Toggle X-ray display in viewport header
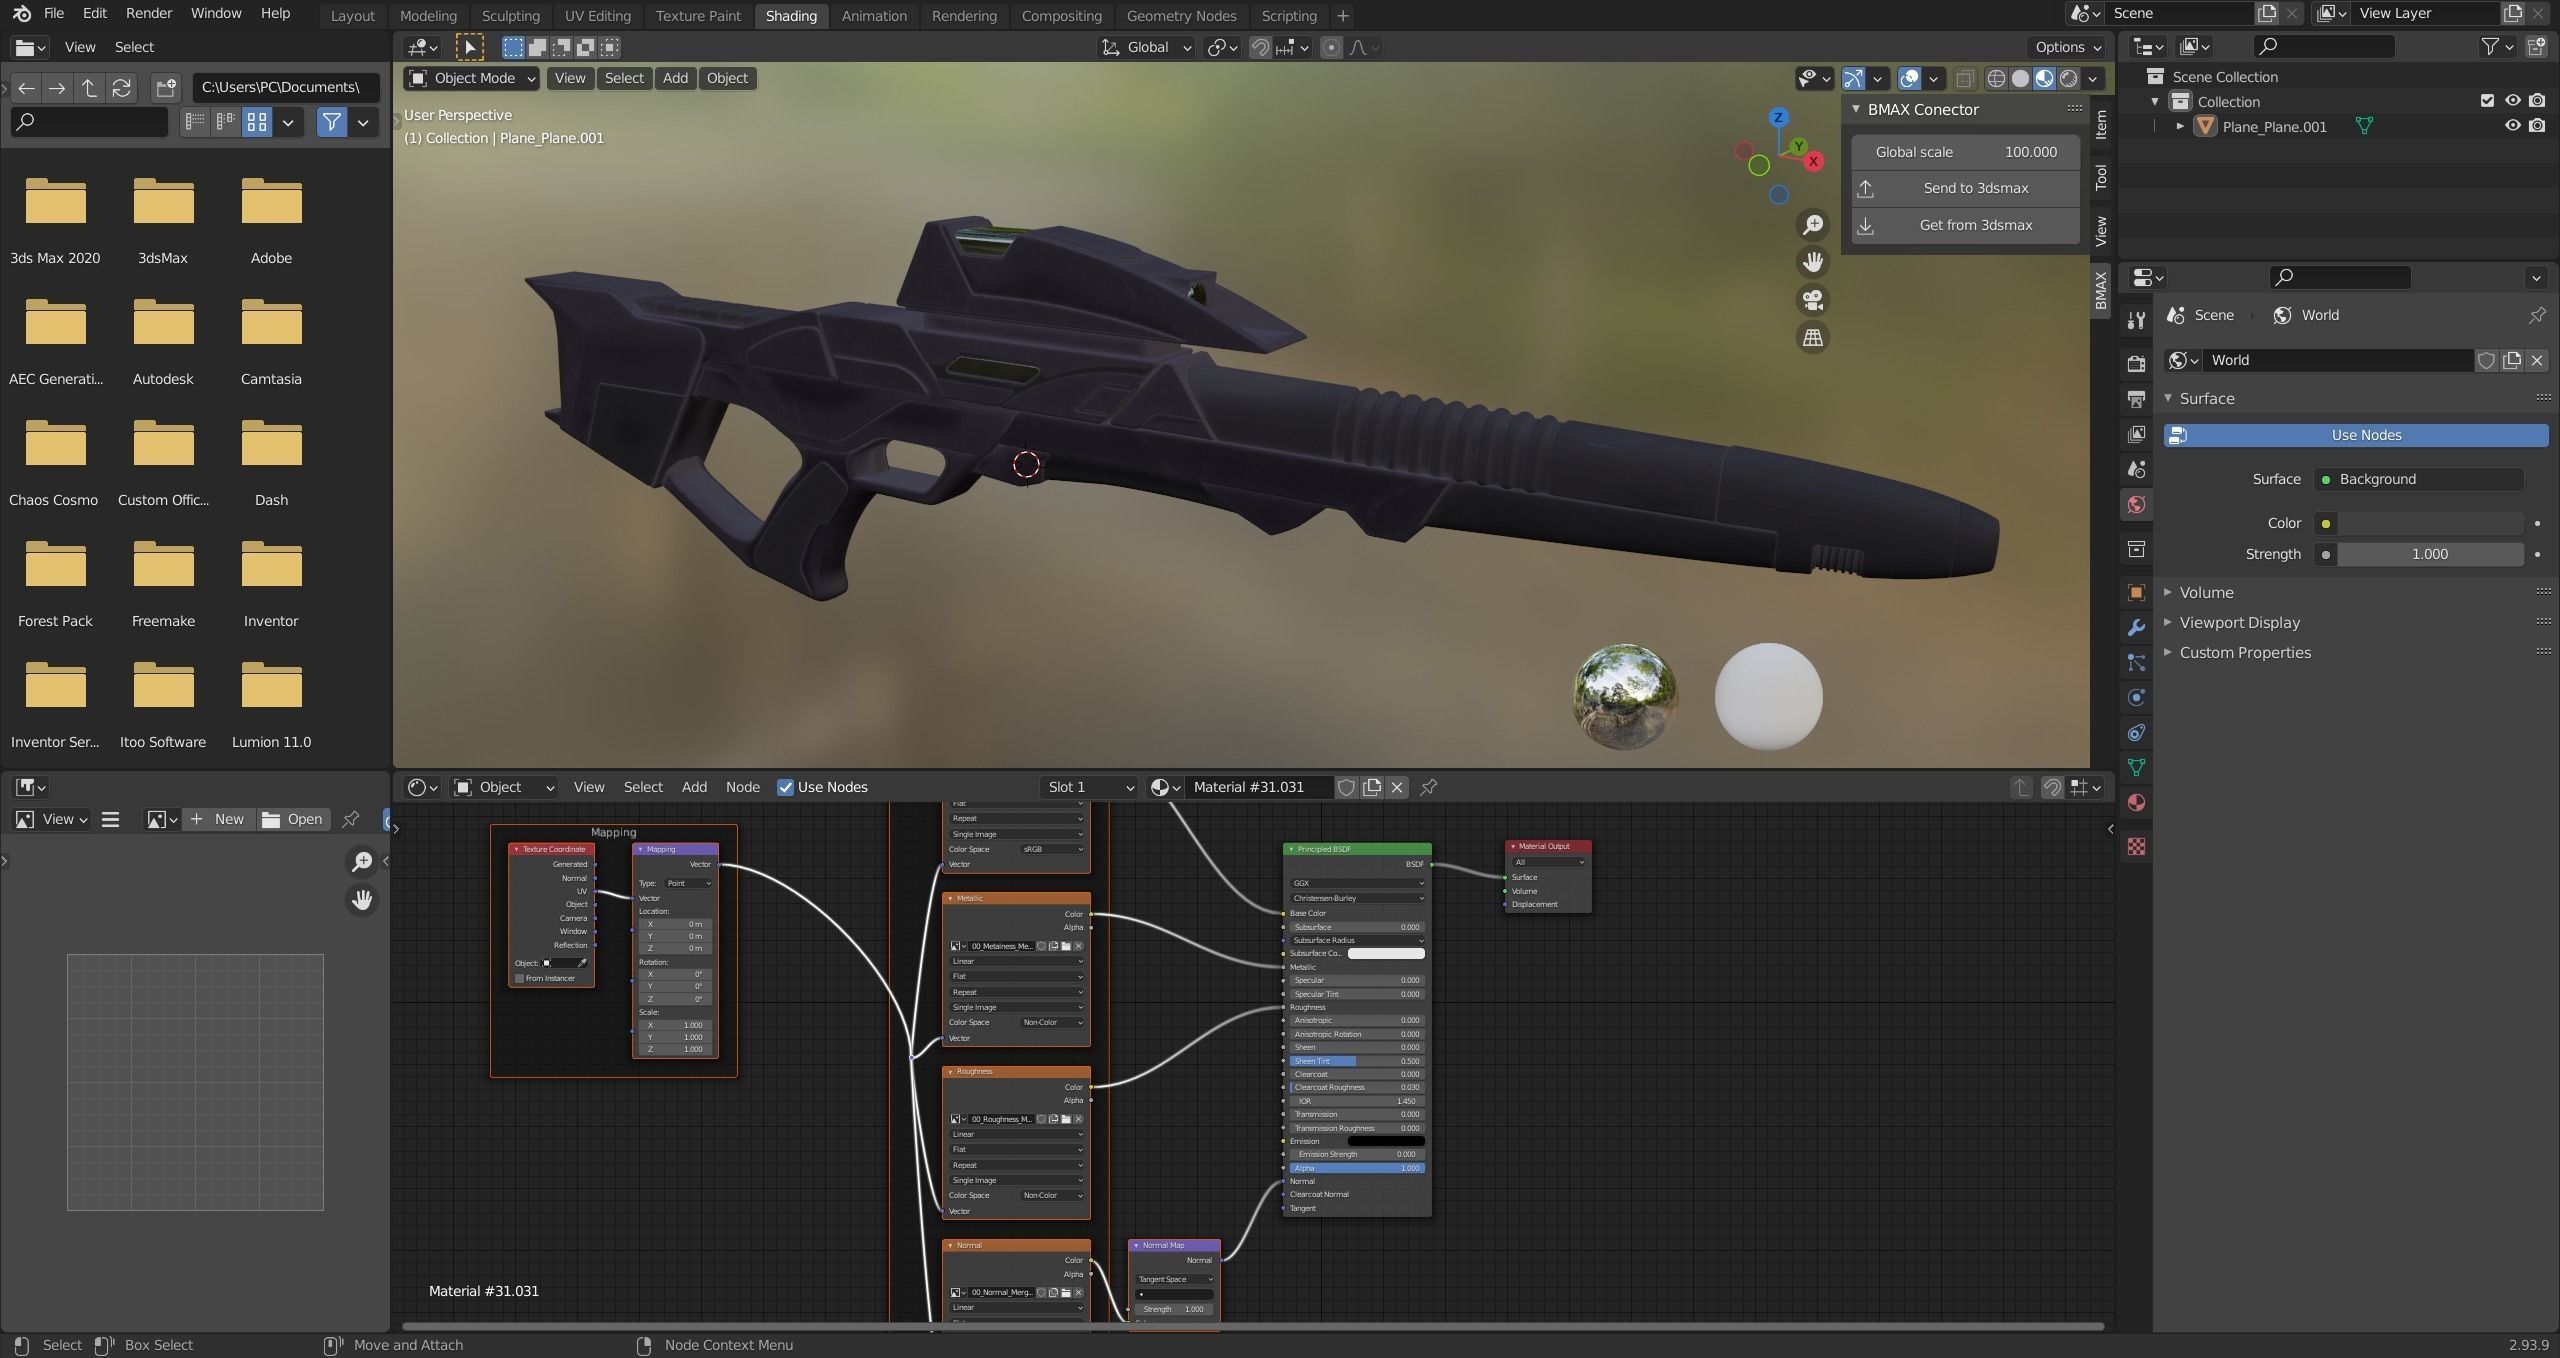This screenshot has width=2560, height=1358. pyautogui.click(x=1964, y=78)
